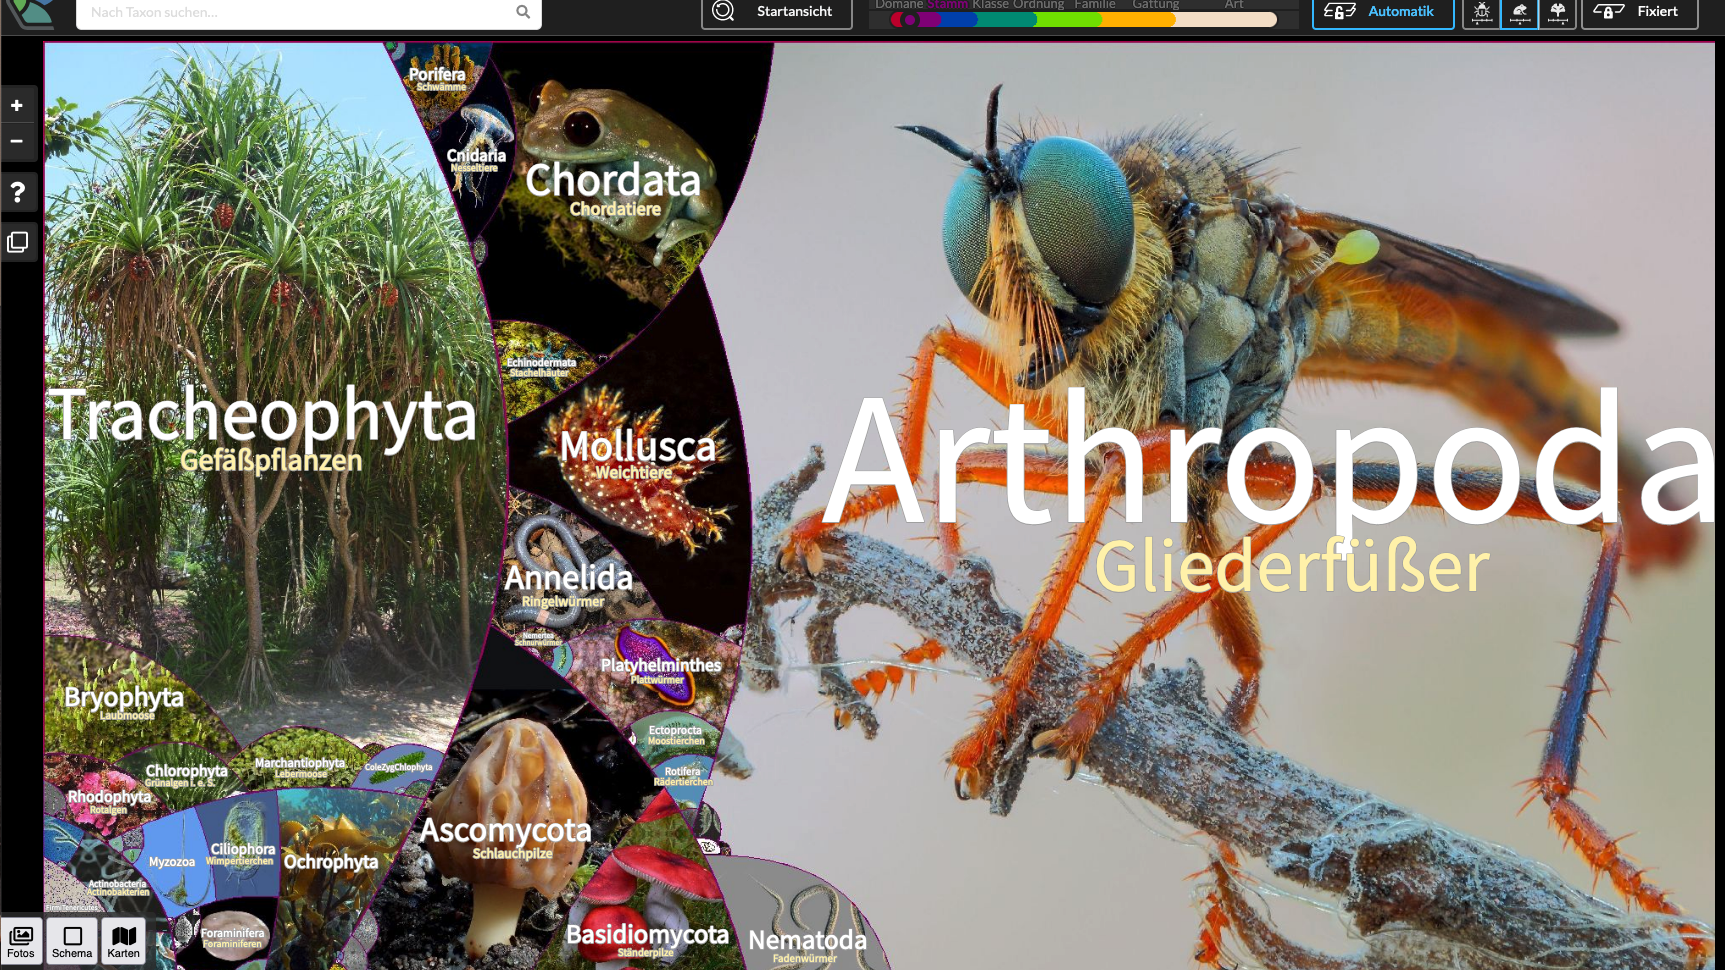Image resolution: width=1725 pixels, height=970 pixels.
Task: Switch to Schema view
Action: pos(72,941)
